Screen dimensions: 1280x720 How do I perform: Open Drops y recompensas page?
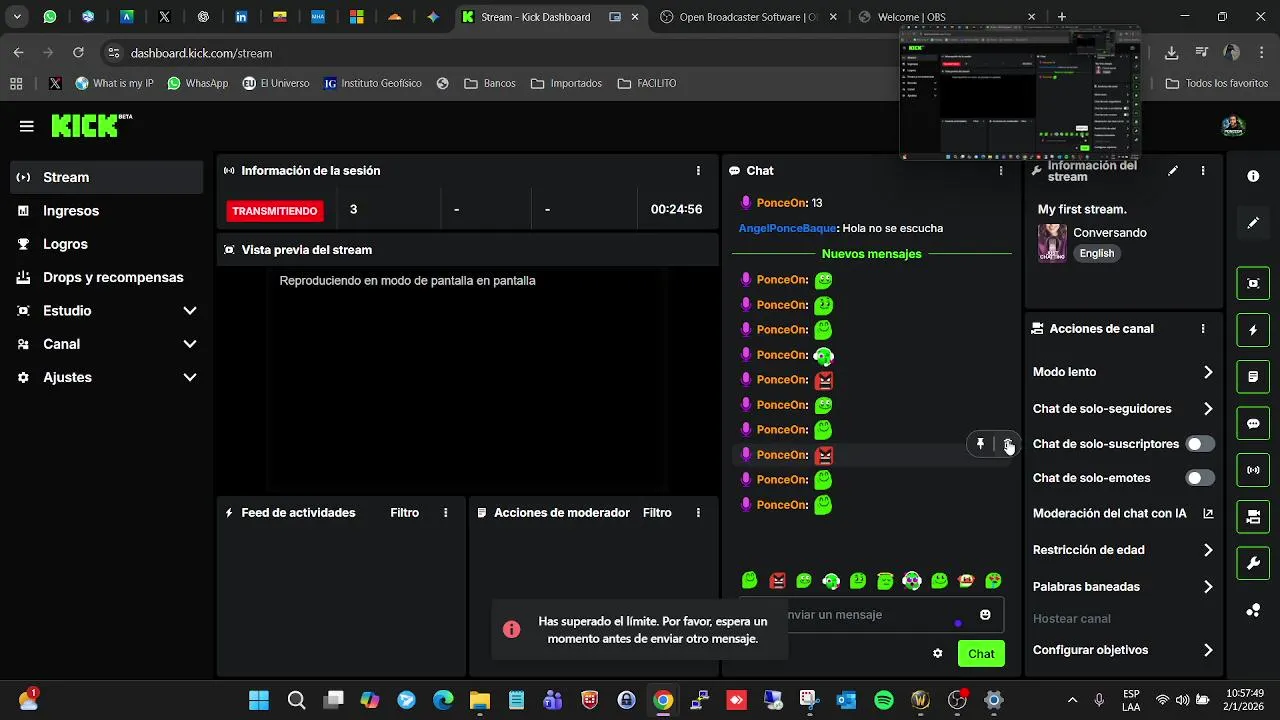pyautogui.click(x=106, y=278)
